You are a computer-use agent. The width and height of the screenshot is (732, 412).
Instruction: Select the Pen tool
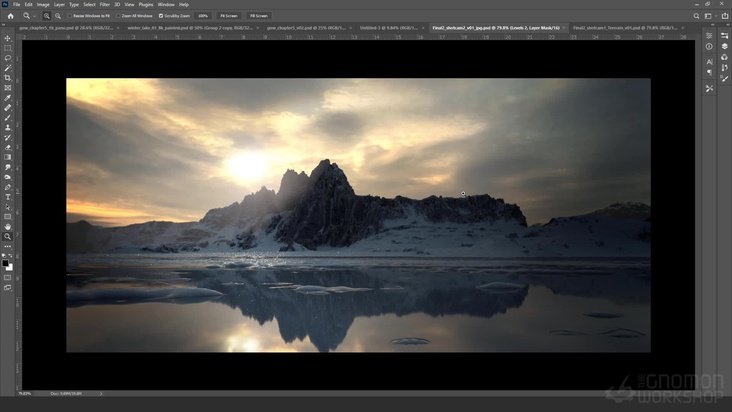pos(7,187)
